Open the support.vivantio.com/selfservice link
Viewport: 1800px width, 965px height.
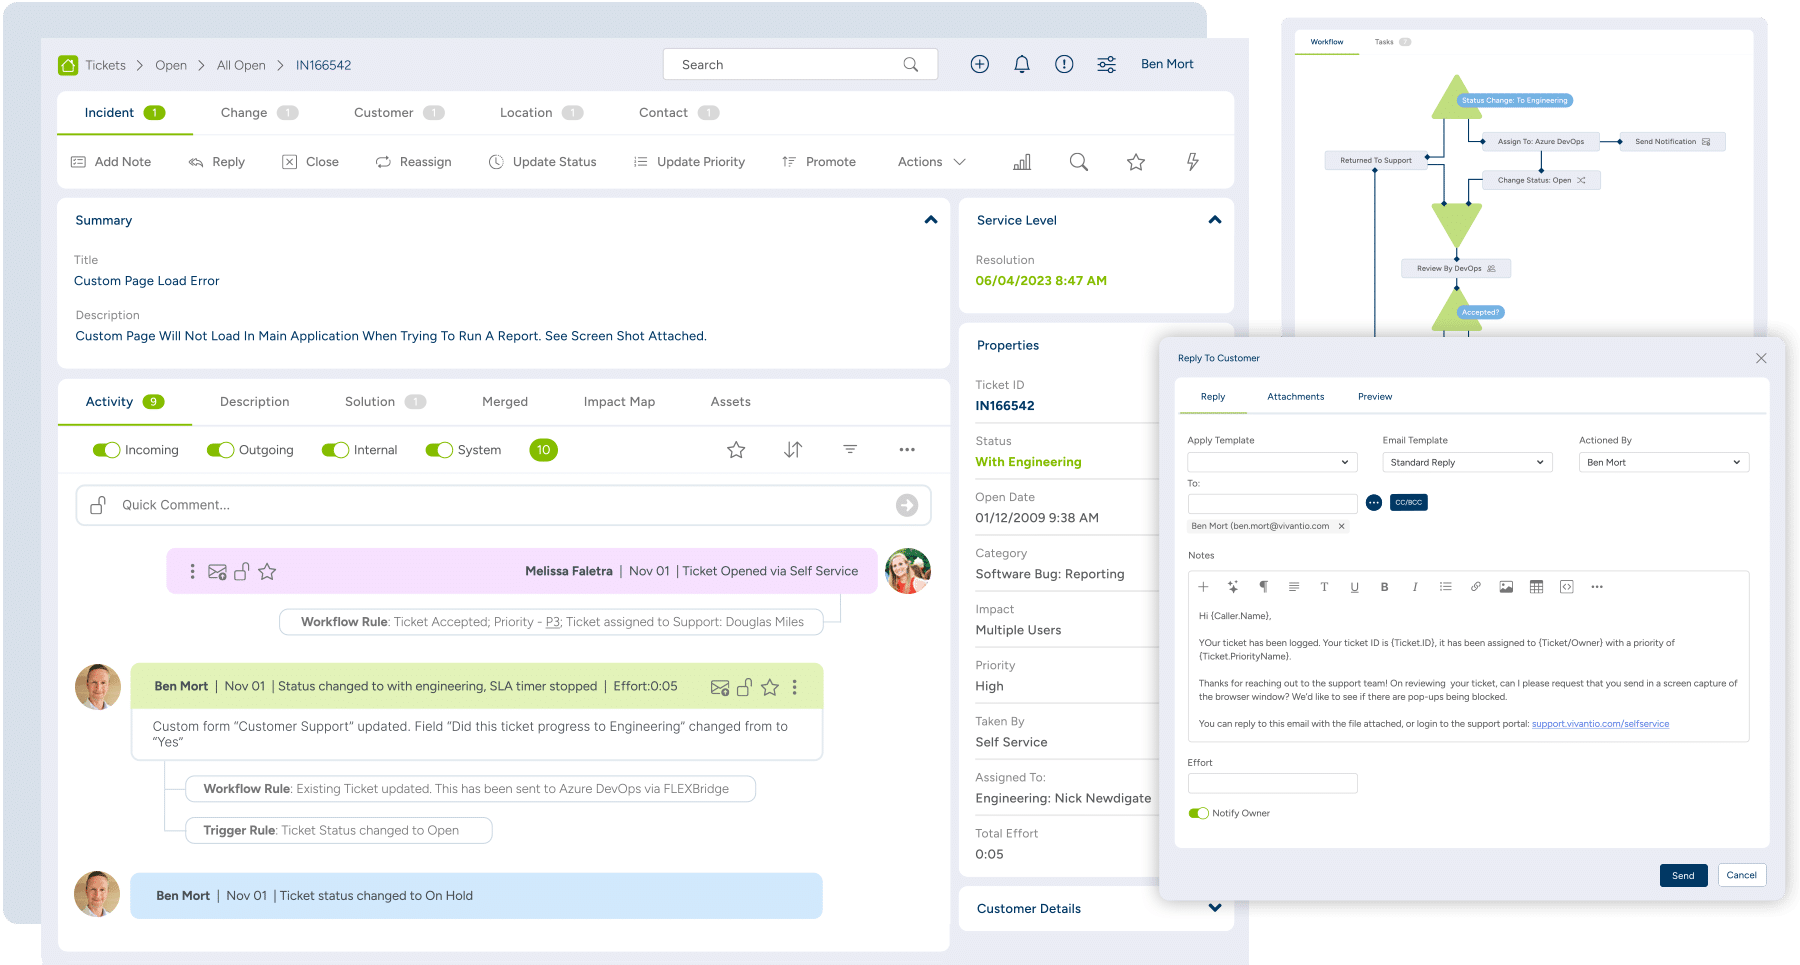1600,724
